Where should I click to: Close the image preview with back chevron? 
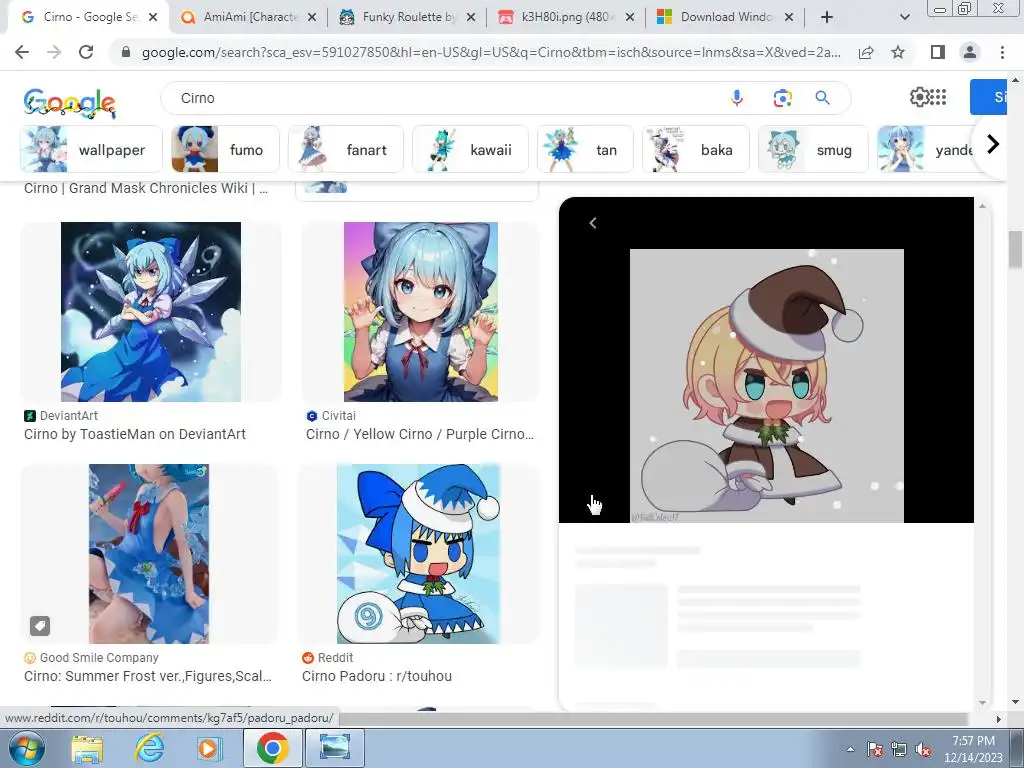click(592, 223)
